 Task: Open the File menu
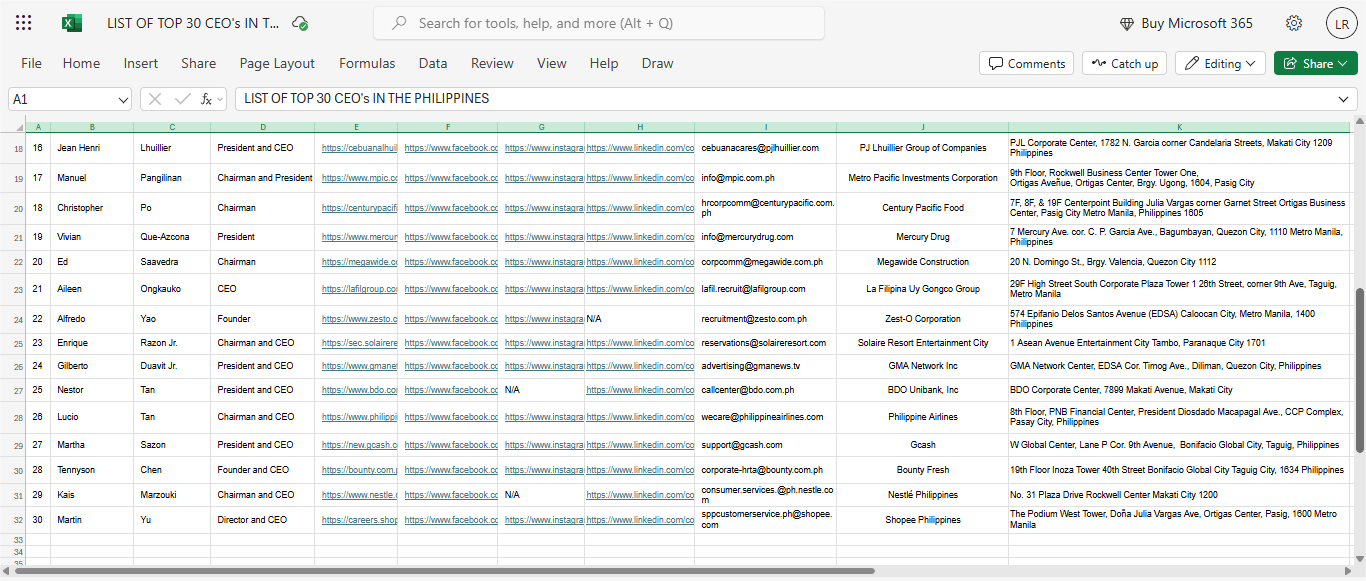31,63
